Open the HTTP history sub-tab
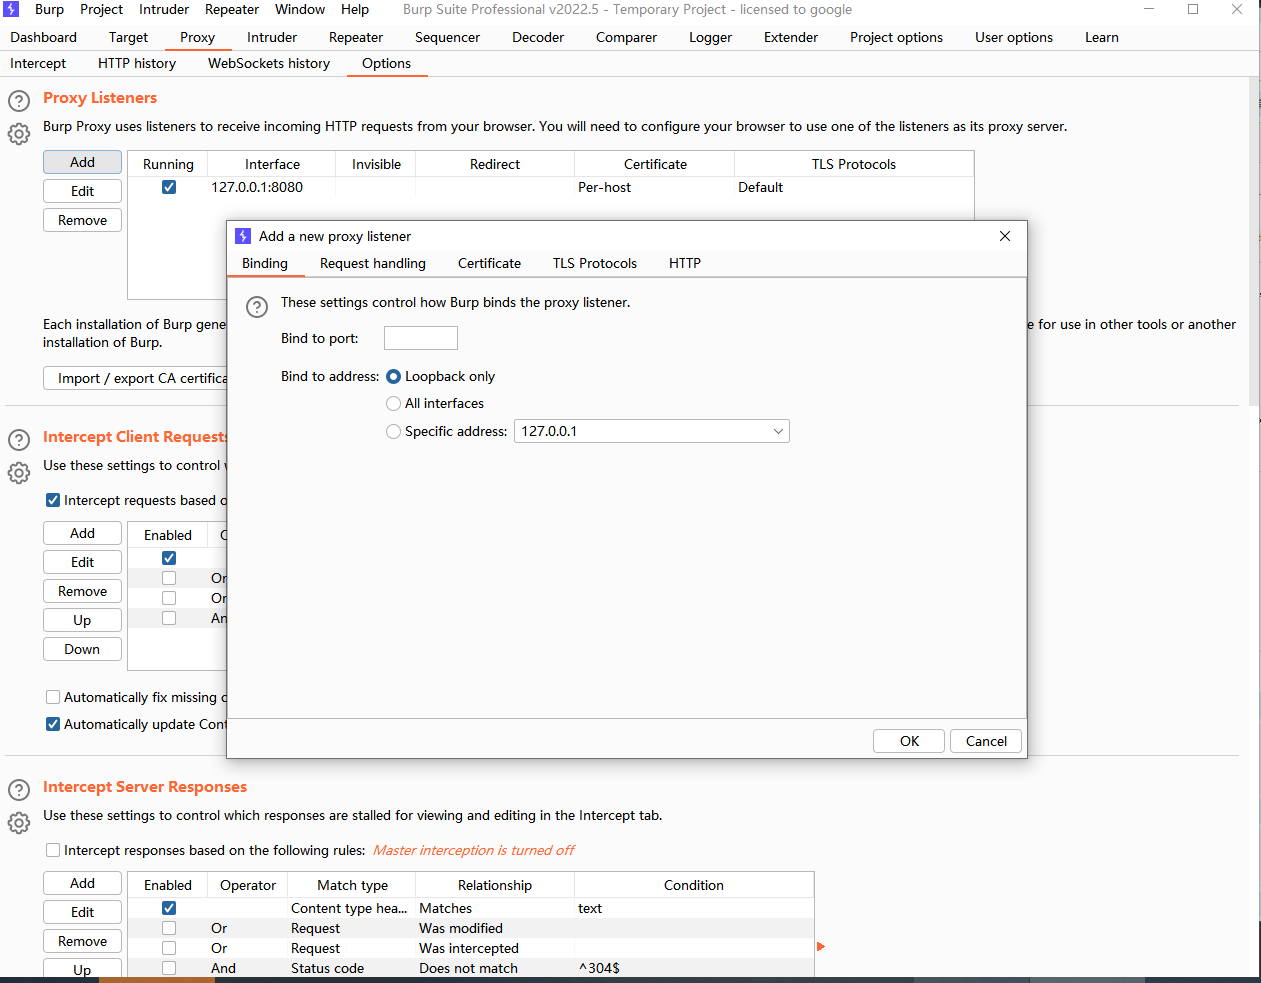Viewport: 1261px width, 983px height. click(137, 63)
